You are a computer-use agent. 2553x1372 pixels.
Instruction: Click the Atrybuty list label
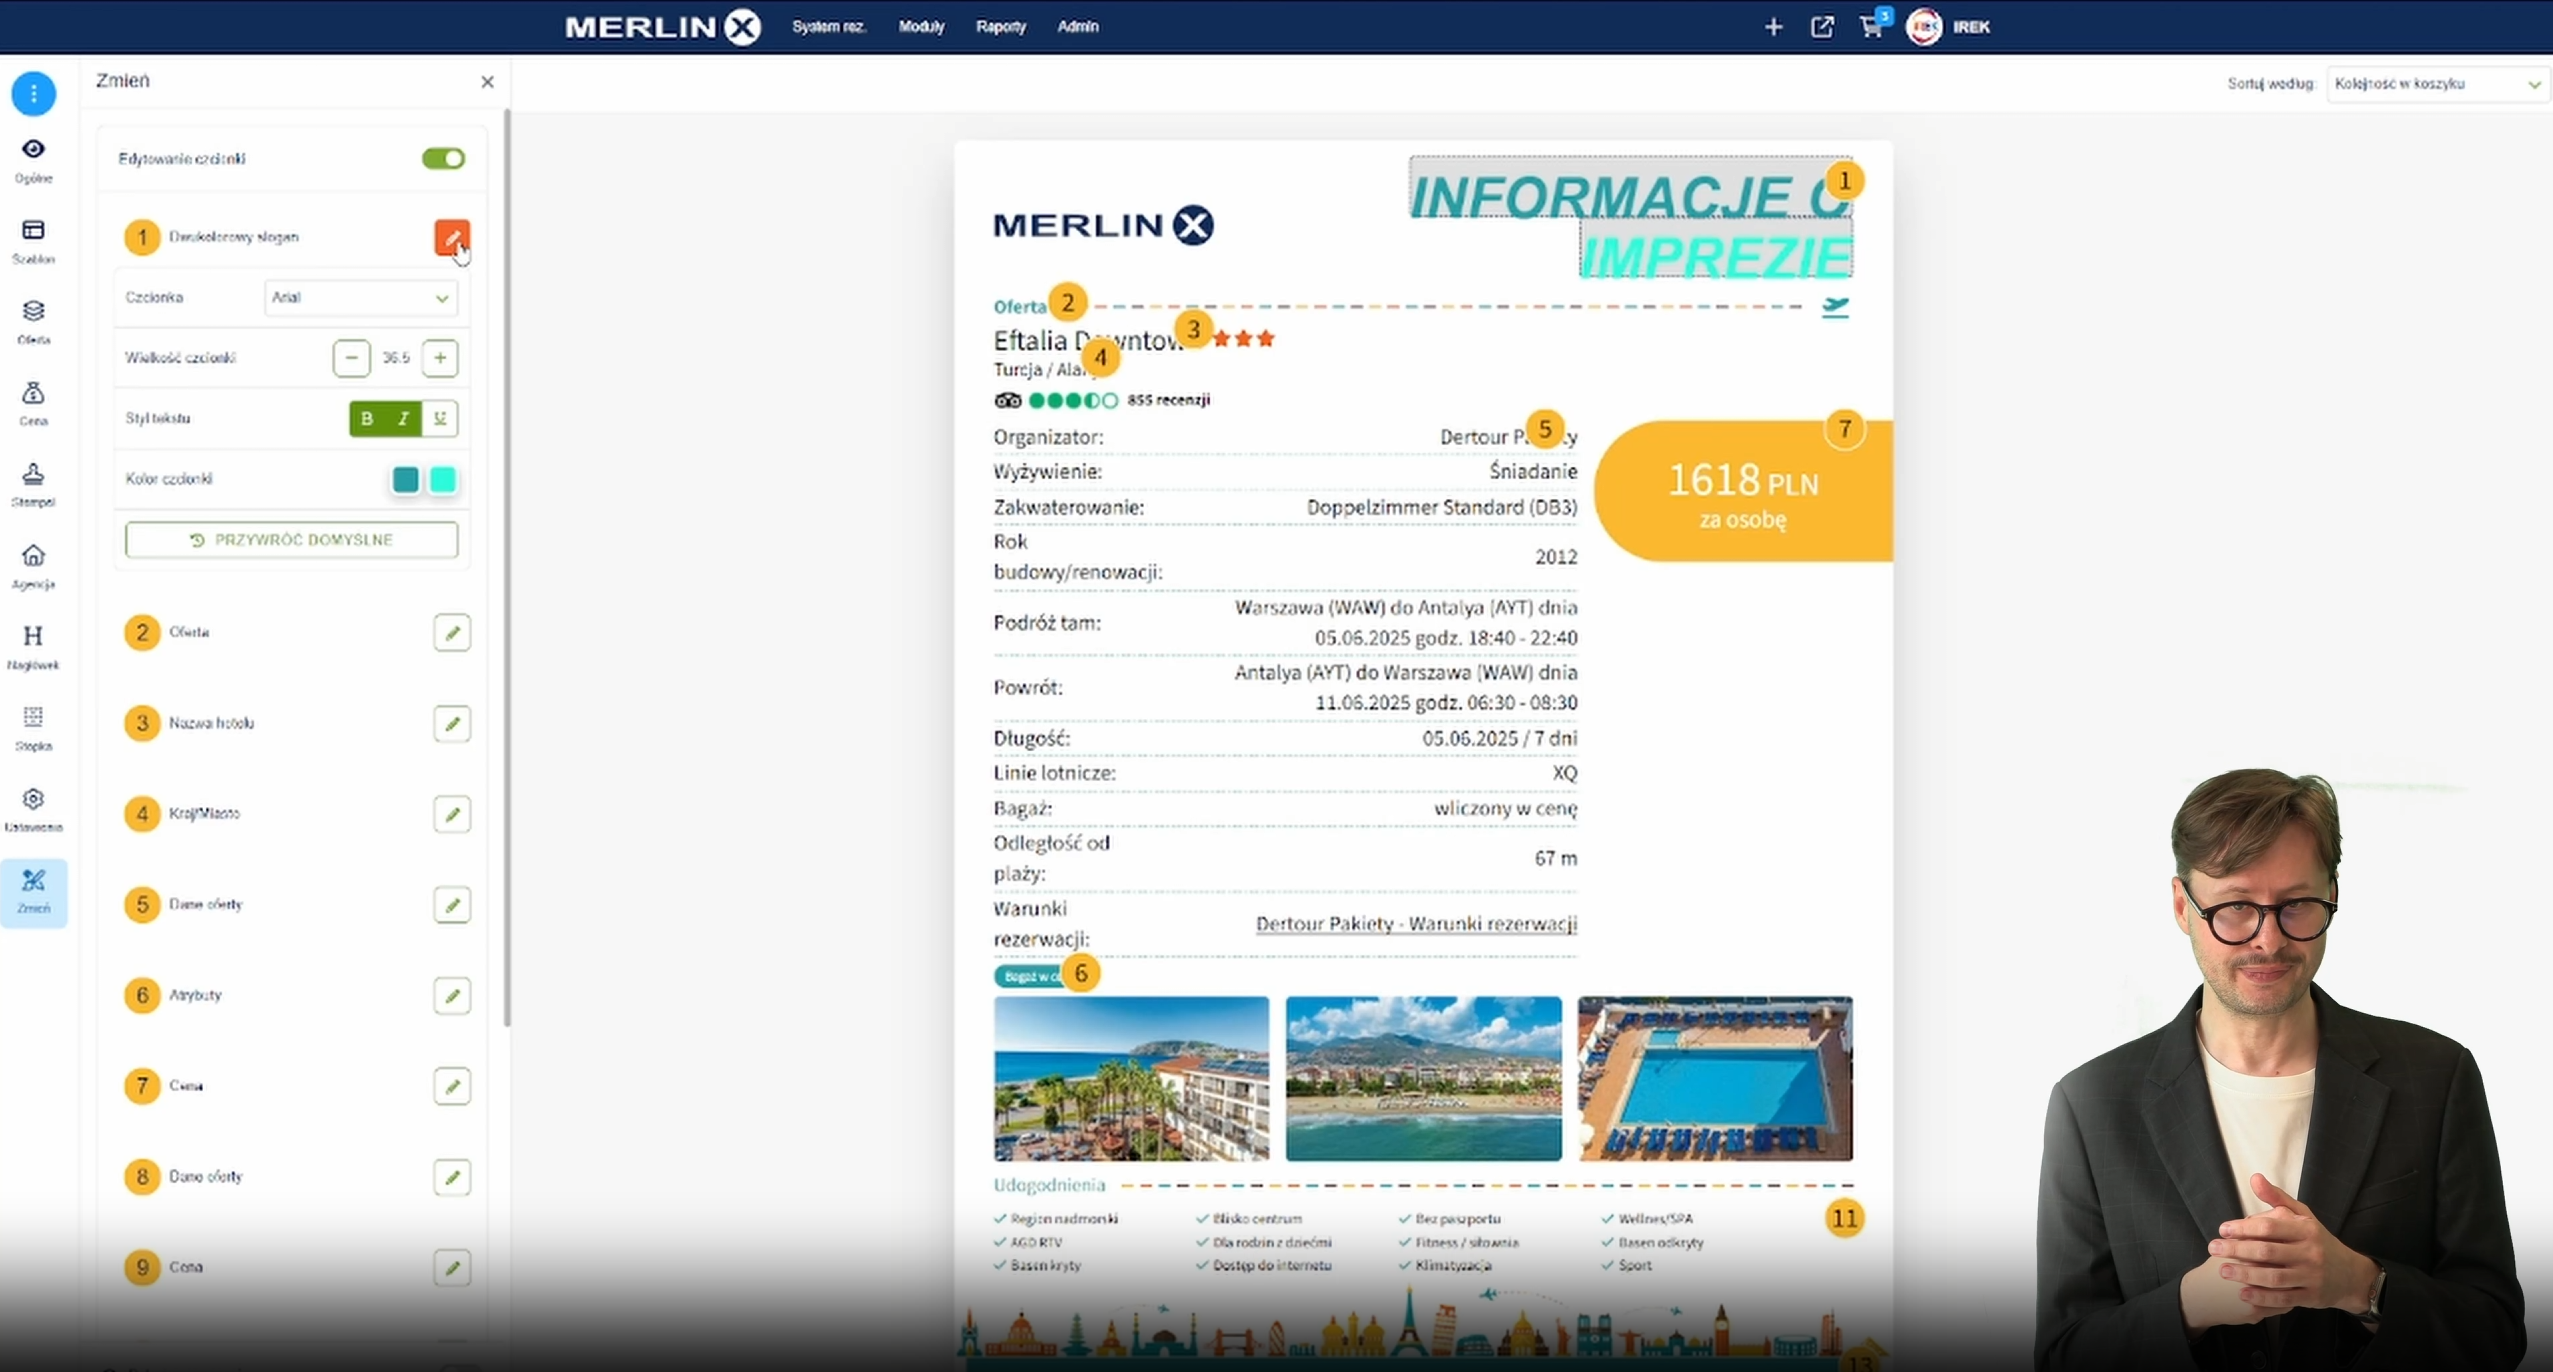tap(195, 996)
